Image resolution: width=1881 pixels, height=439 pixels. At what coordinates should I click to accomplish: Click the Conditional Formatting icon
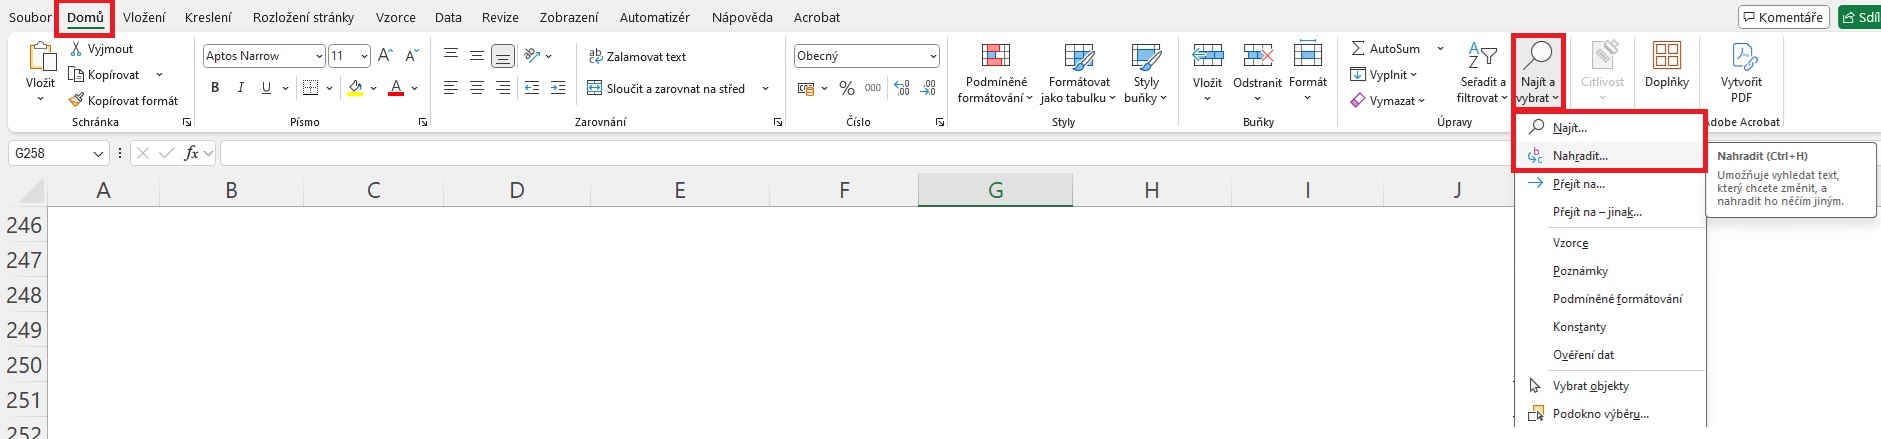995,57
